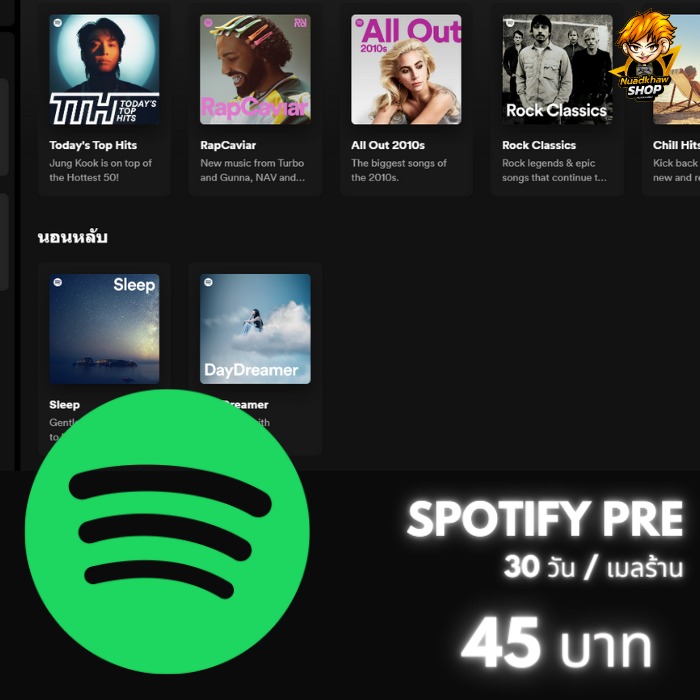This screenshot has width=700, height=700.
Task: Select the Today's Top Hits title link
Action: [x=93, y=145]
